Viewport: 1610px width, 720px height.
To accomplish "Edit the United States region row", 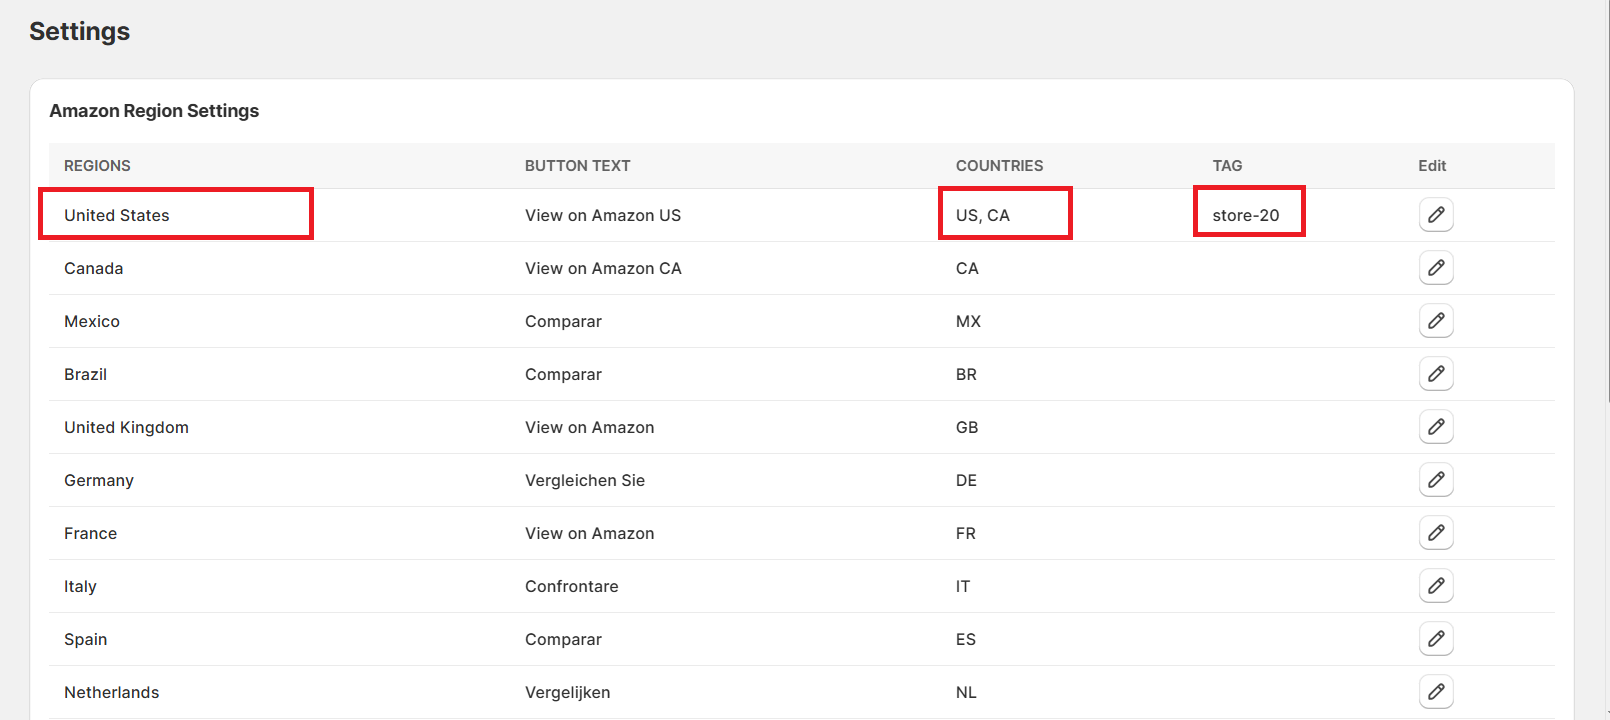I will point(1436,215).
